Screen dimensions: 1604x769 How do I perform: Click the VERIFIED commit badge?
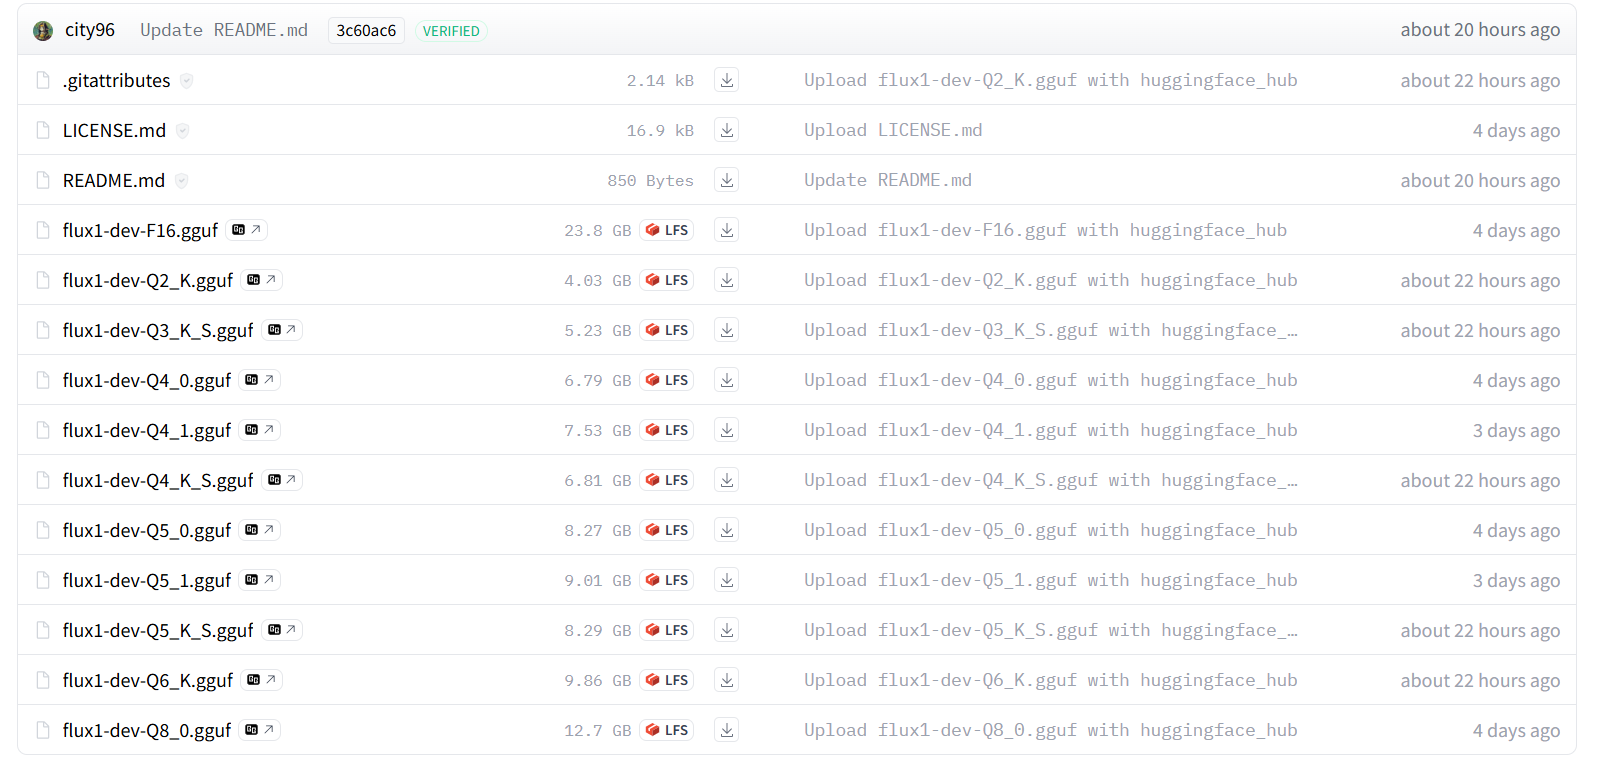(x=451, y=31)
